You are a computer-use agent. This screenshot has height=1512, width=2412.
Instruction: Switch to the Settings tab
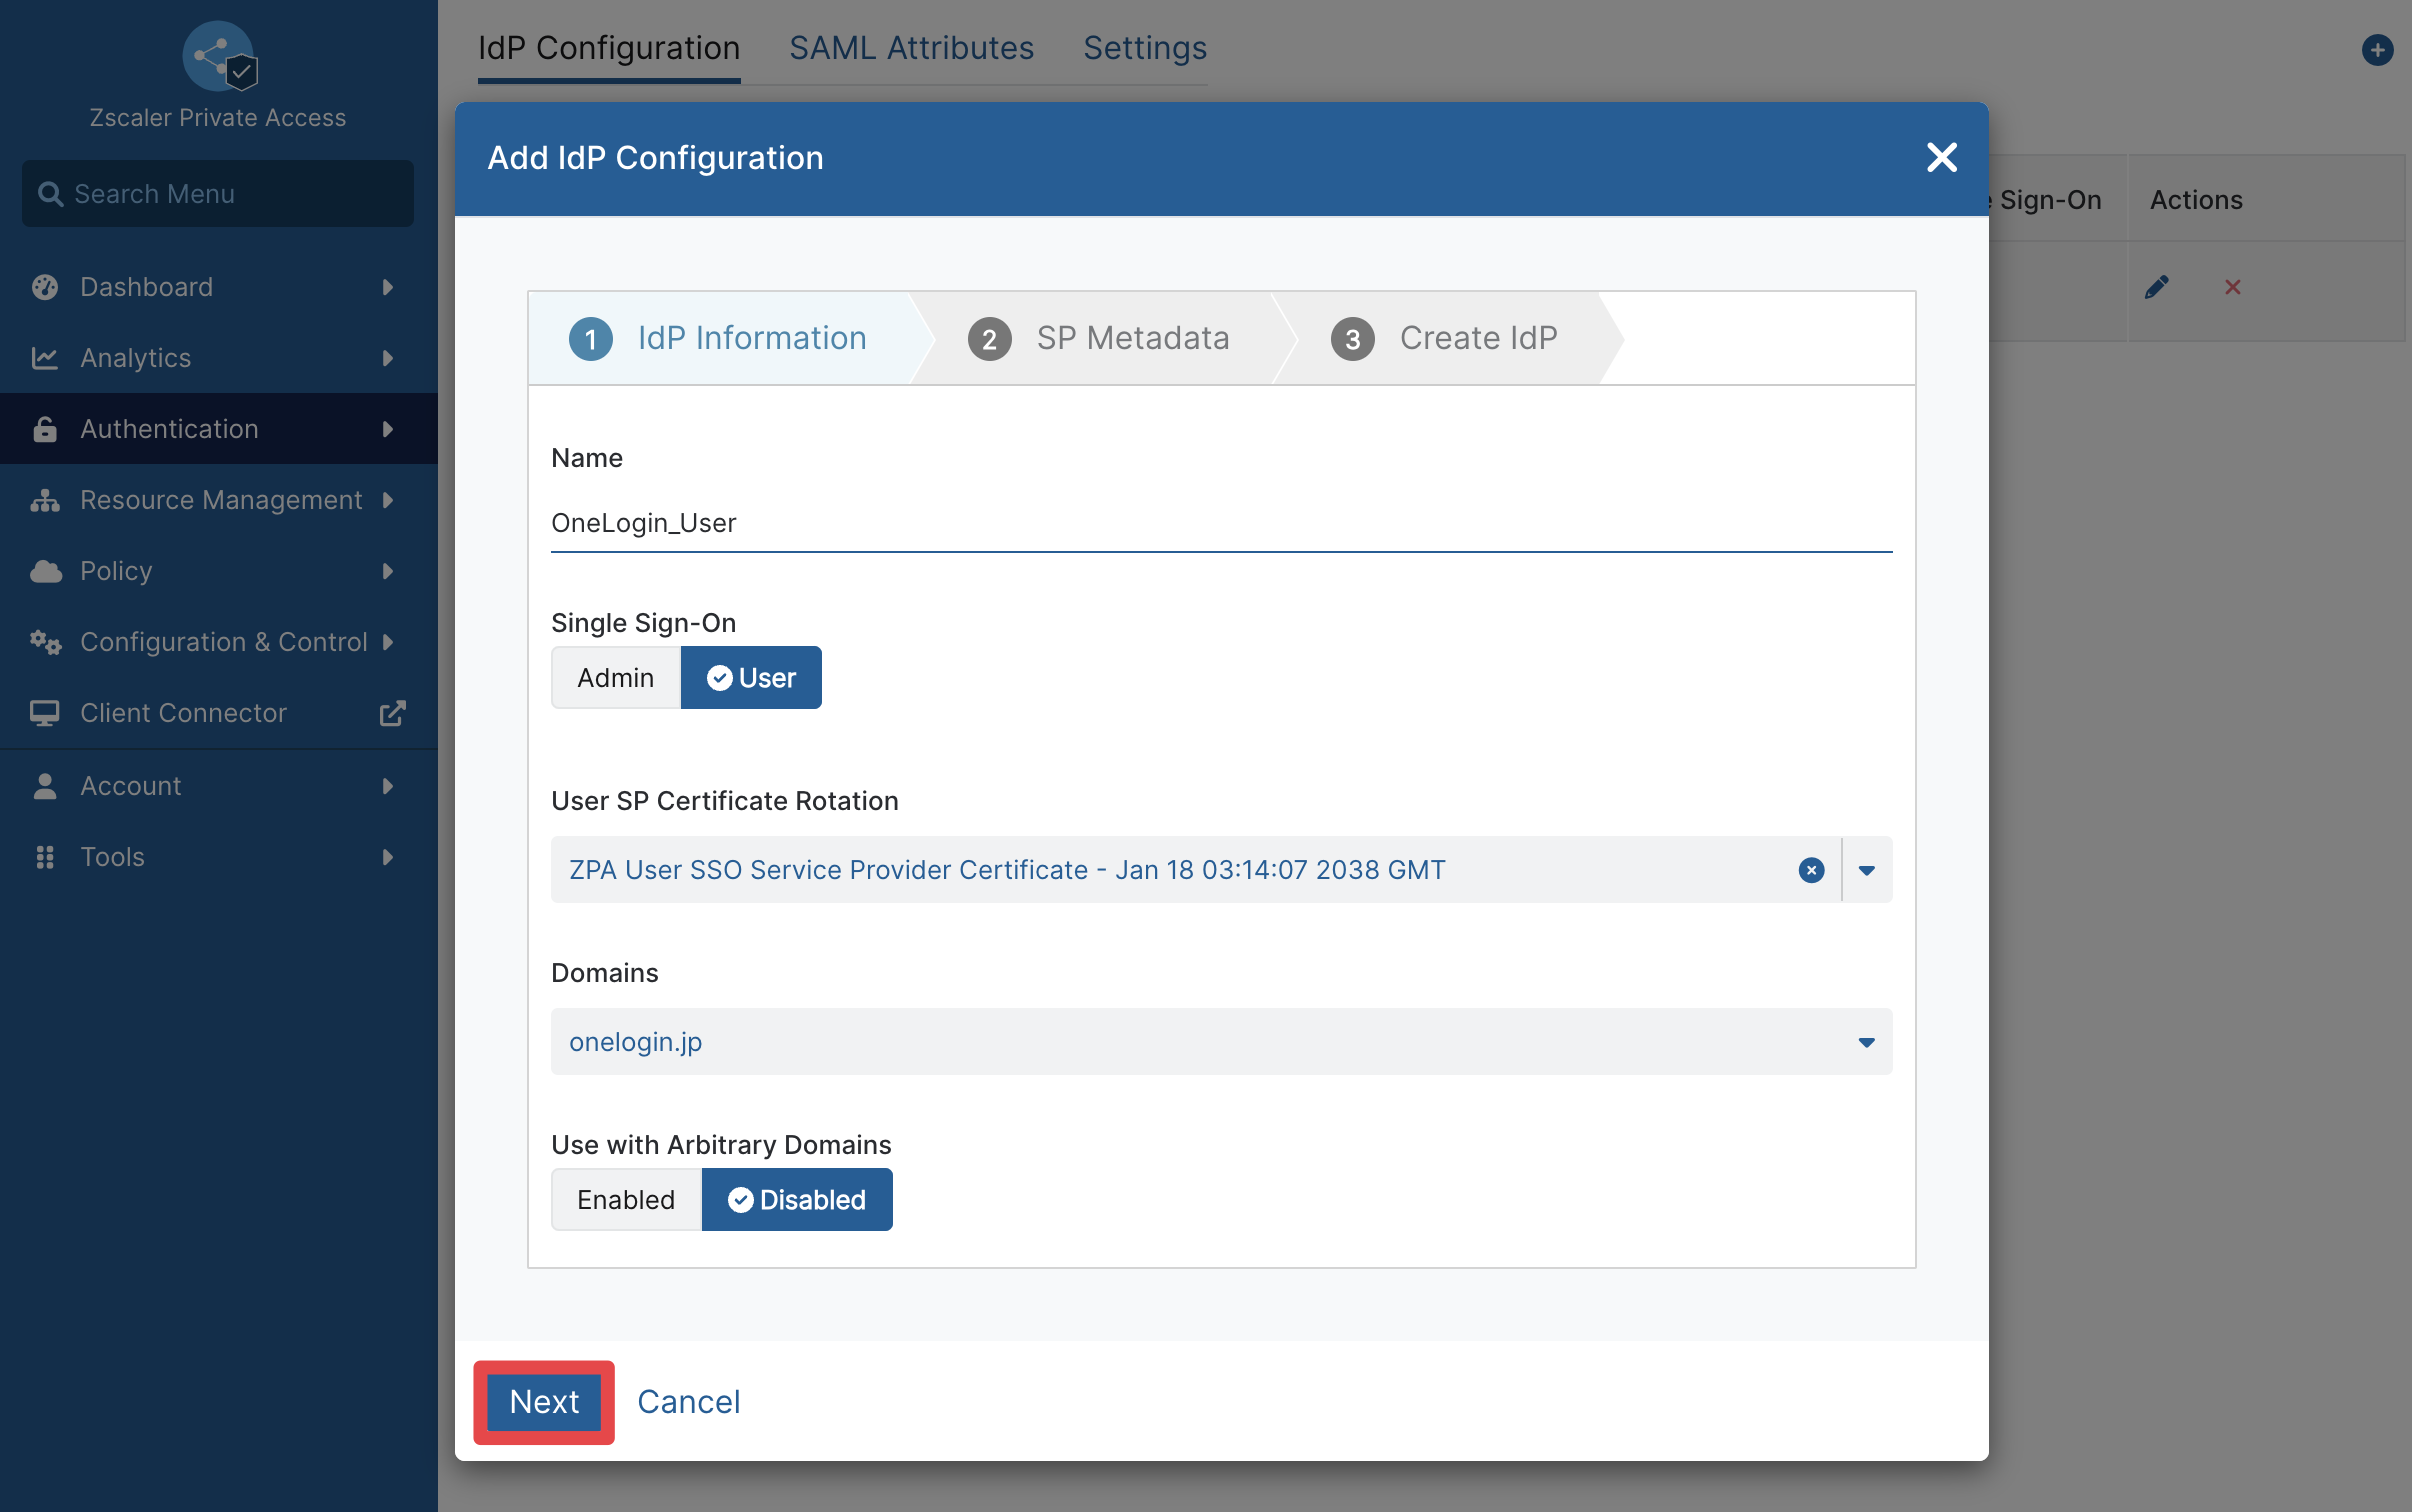click(x=1145, y=48)
